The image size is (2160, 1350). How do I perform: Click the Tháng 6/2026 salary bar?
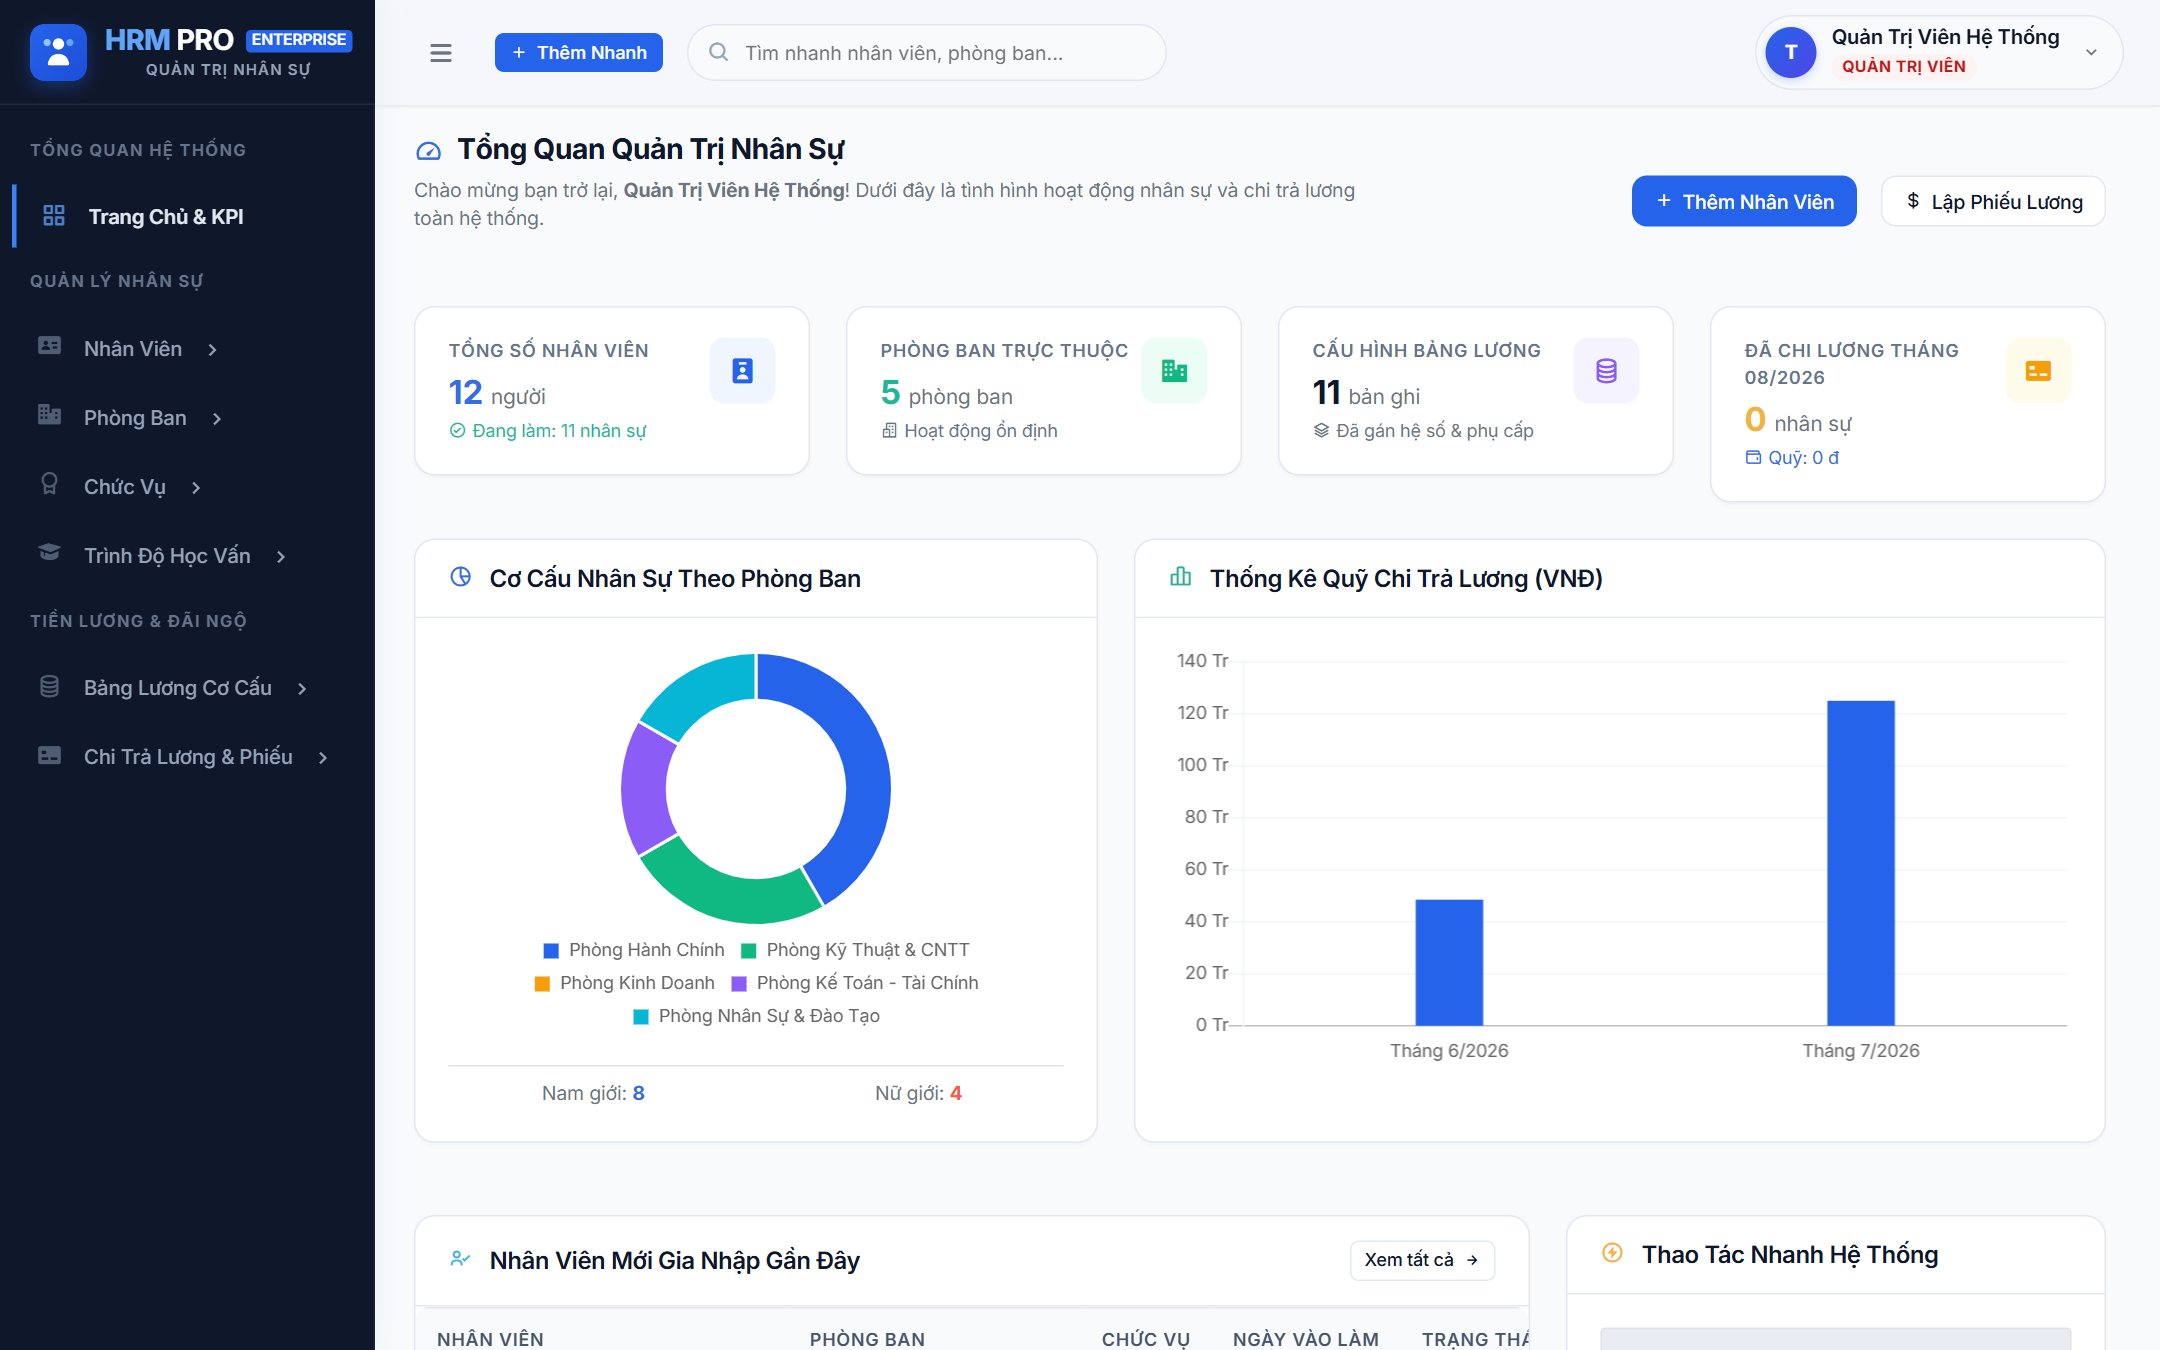(1449, 962)
